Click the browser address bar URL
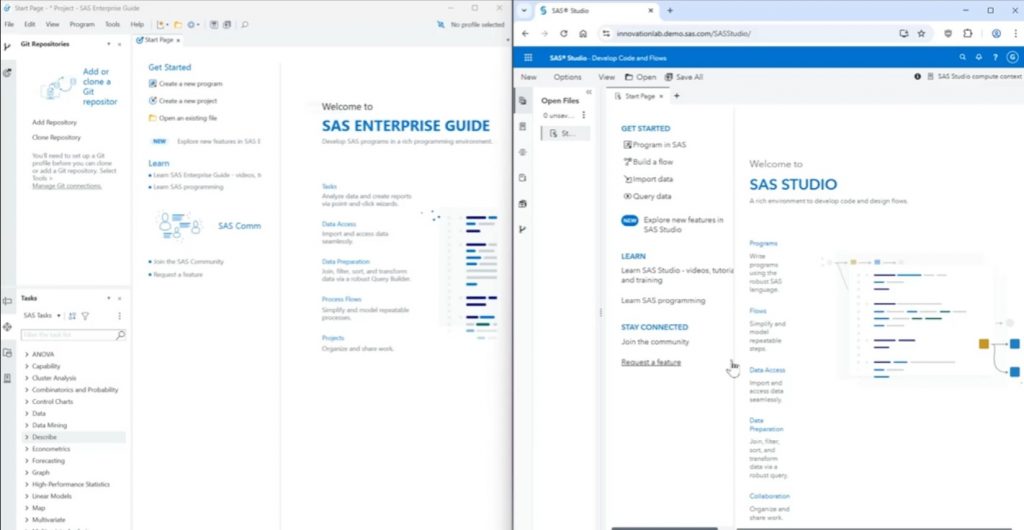Image resolution: width=1024 pixels, height=530 pixels. click(683, 33)
